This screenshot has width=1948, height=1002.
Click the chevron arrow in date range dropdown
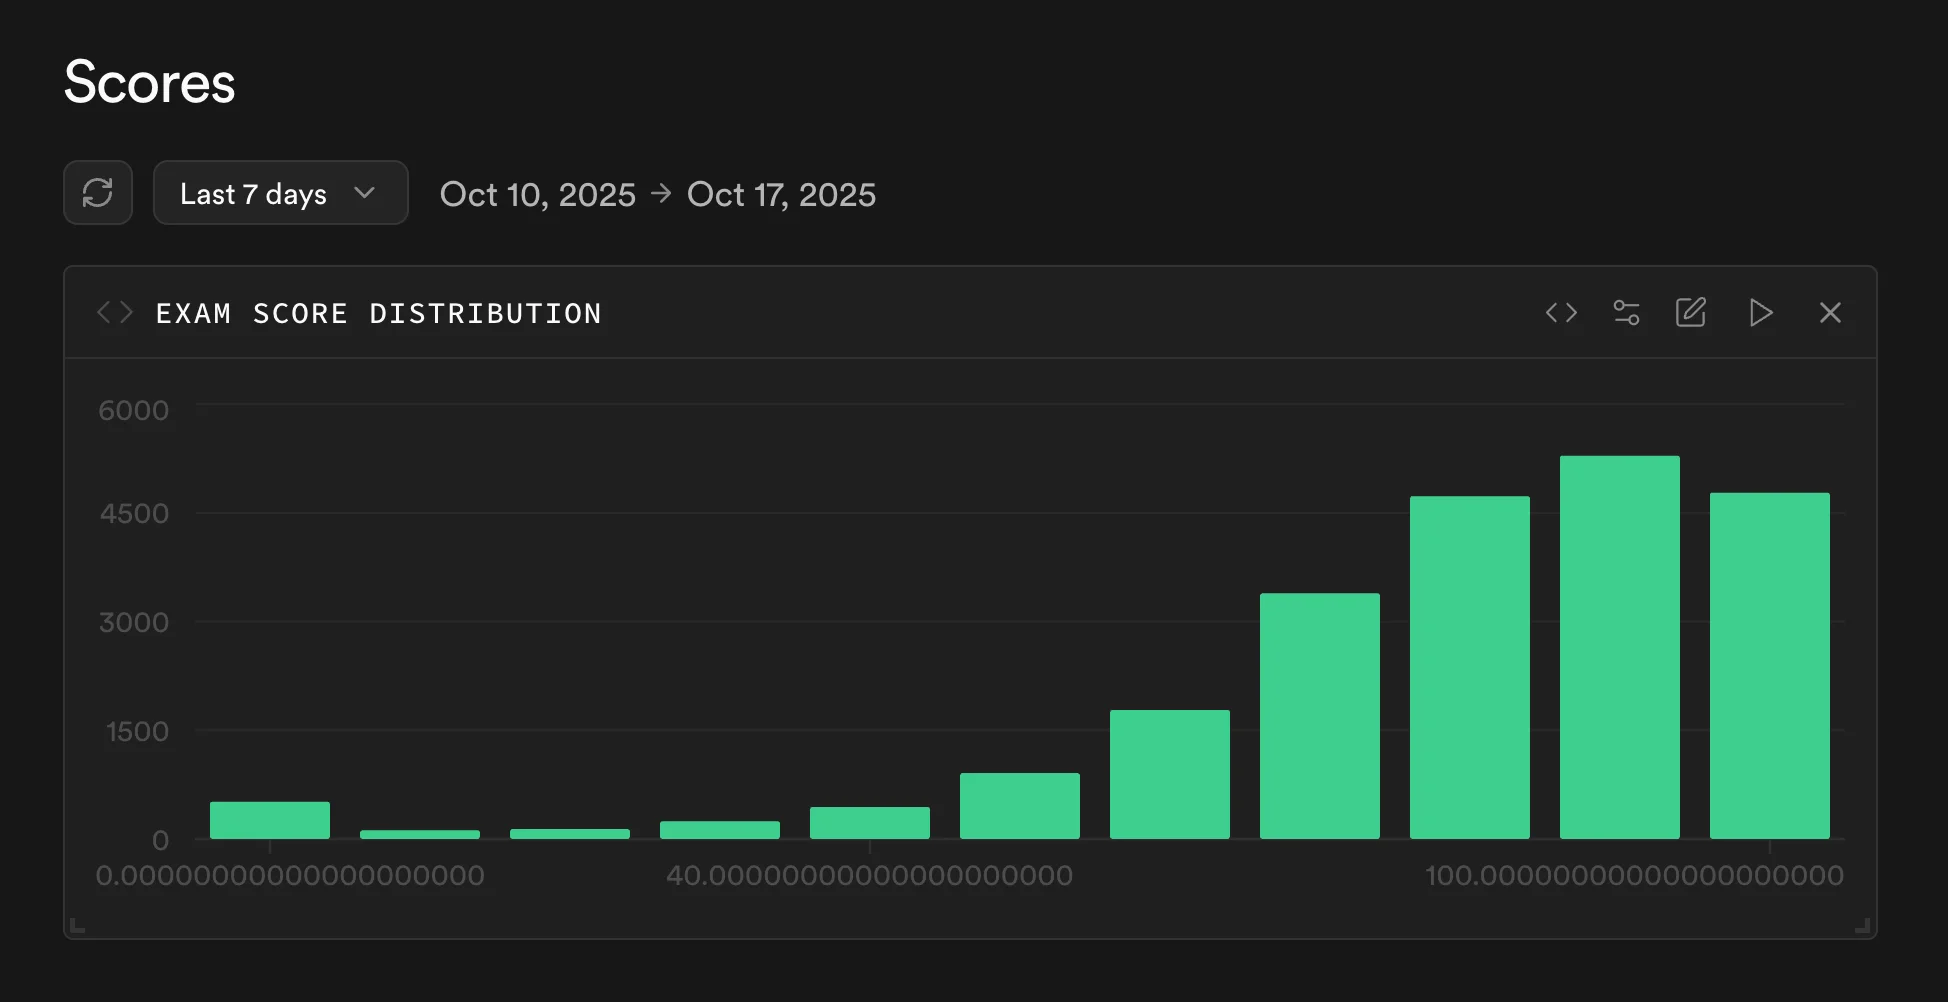tap(365, 193)
